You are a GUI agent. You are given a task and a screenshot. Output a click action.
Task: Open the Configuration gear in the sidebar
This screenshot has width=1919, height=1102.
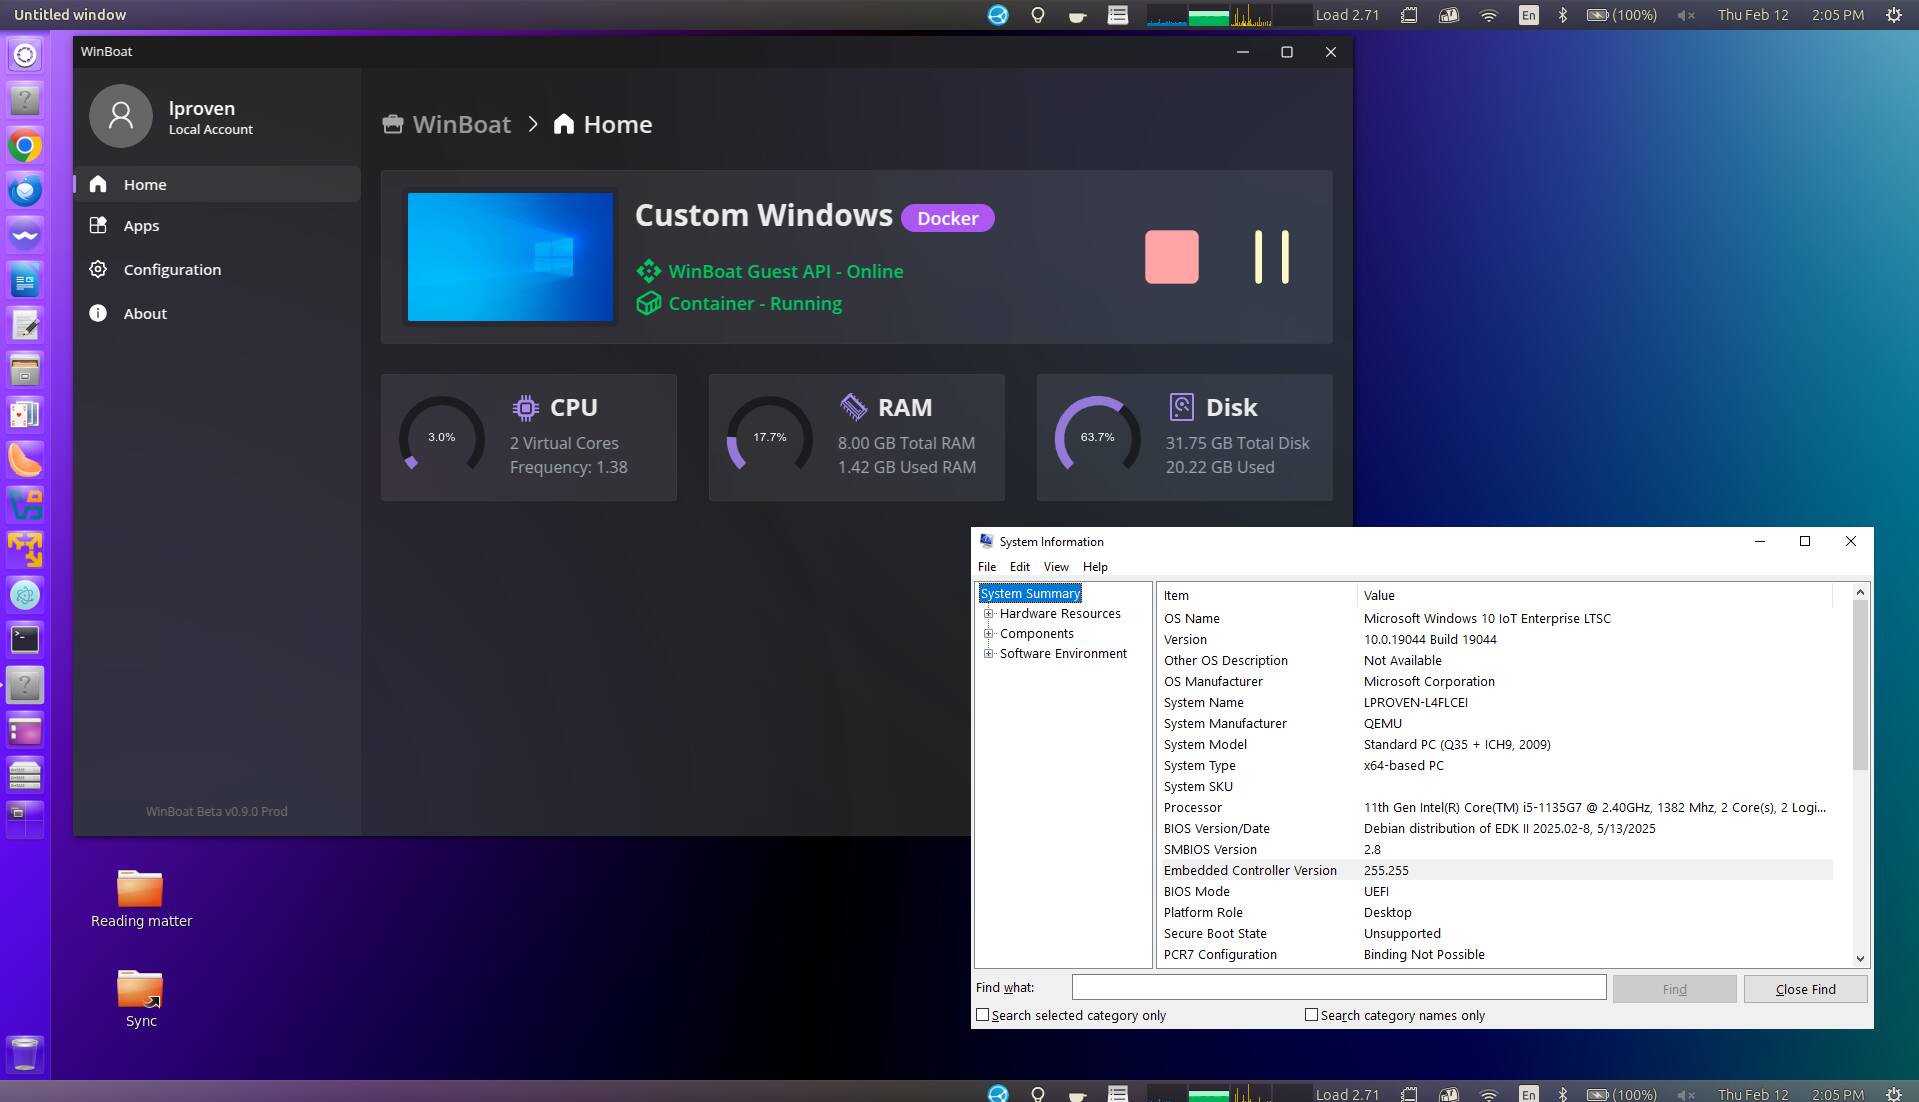click(98, 270)
